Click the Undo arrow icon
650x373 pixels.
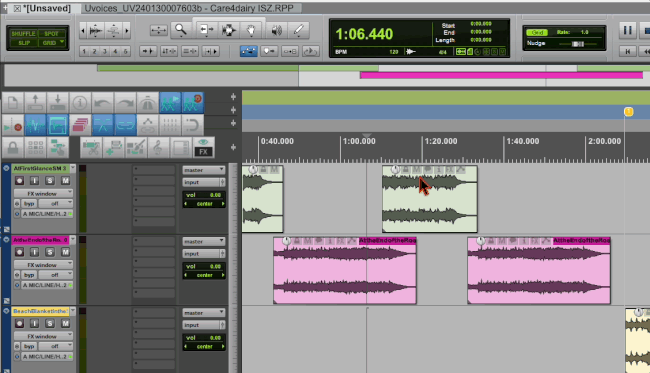click(x=102, y=102)
